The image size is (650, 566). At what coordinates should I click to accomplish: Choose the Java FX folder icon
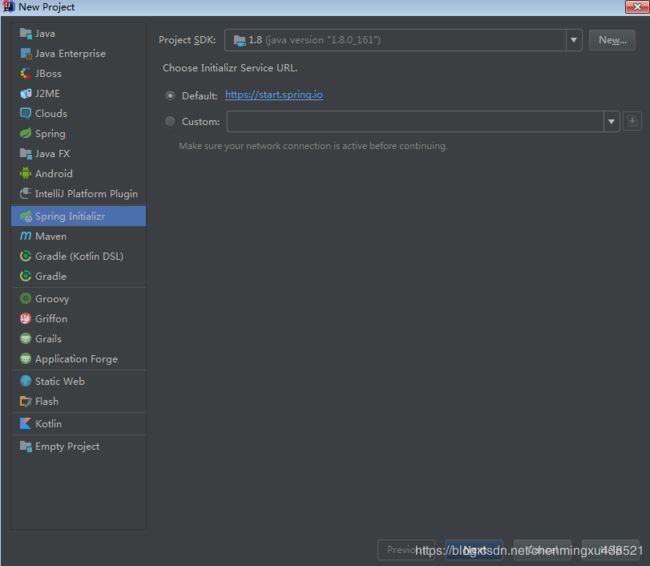pos(26,153)
